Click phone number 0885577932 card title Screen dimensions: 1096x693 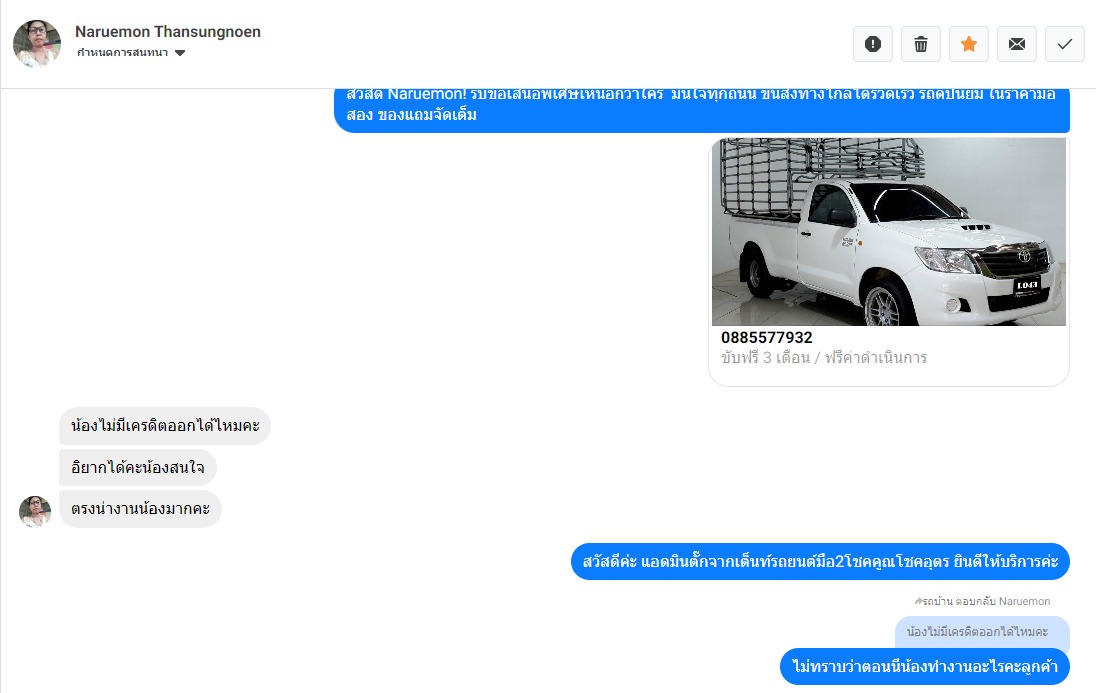click(767, 337)
